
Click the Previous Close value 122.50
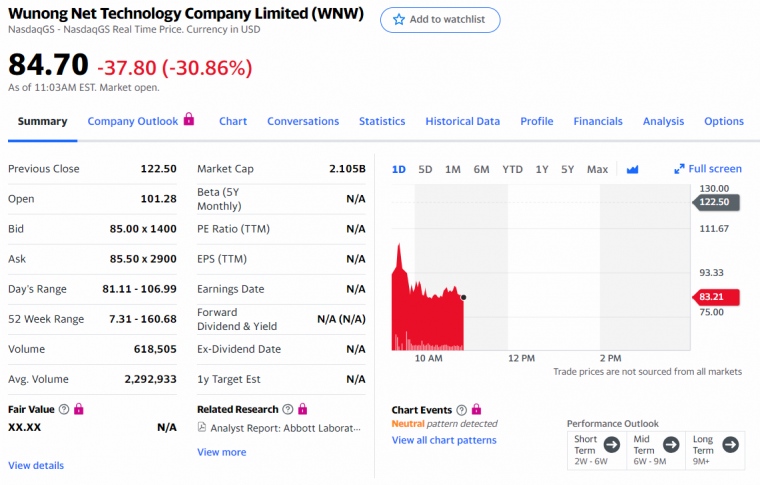pos(158,169)
